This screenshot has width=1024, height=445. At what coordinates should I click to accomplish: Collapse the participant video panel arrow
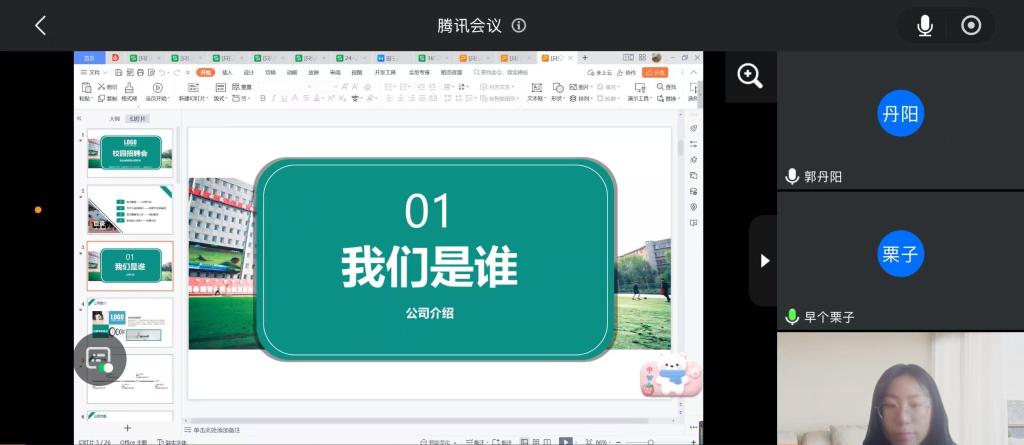pyautogui.click(x=764, y=260)
